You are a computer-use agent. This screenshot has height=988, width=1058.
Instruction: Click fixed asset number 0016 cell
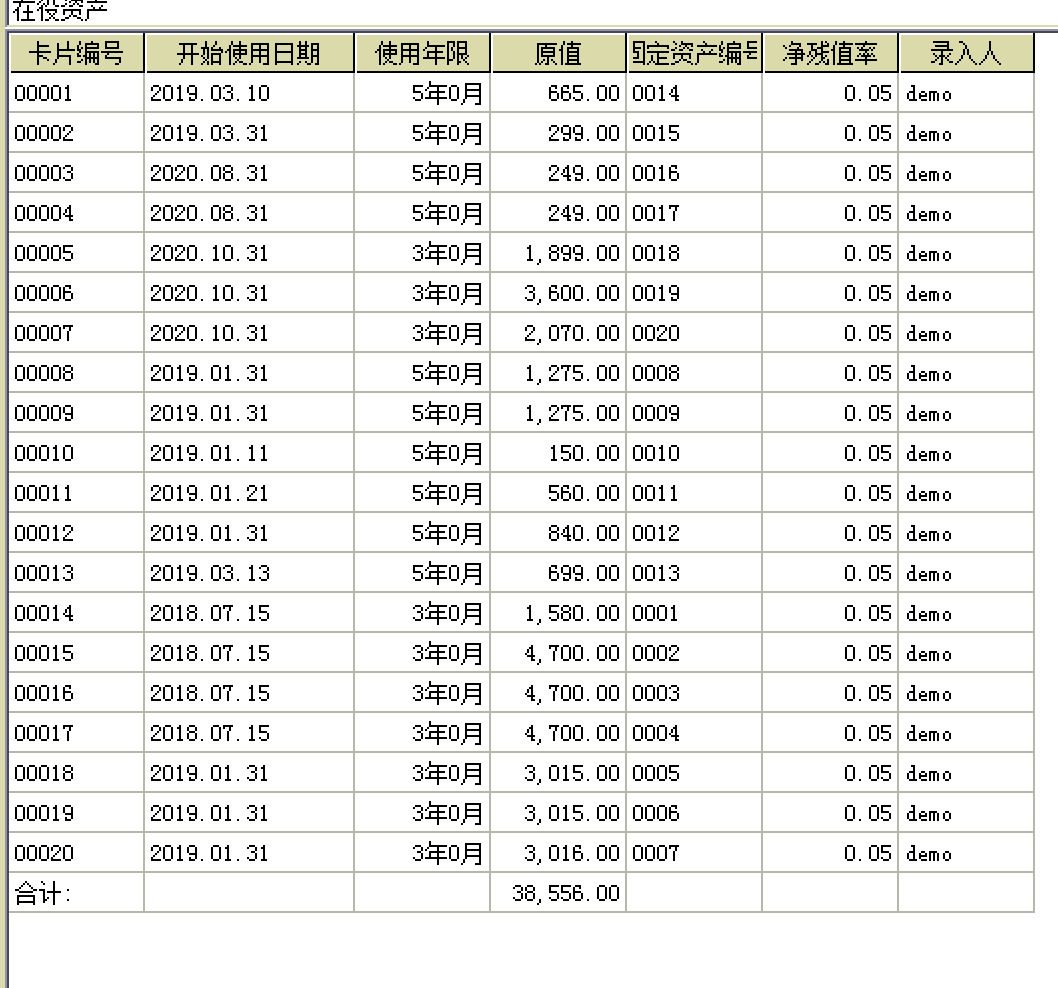(x=694, y=173)
